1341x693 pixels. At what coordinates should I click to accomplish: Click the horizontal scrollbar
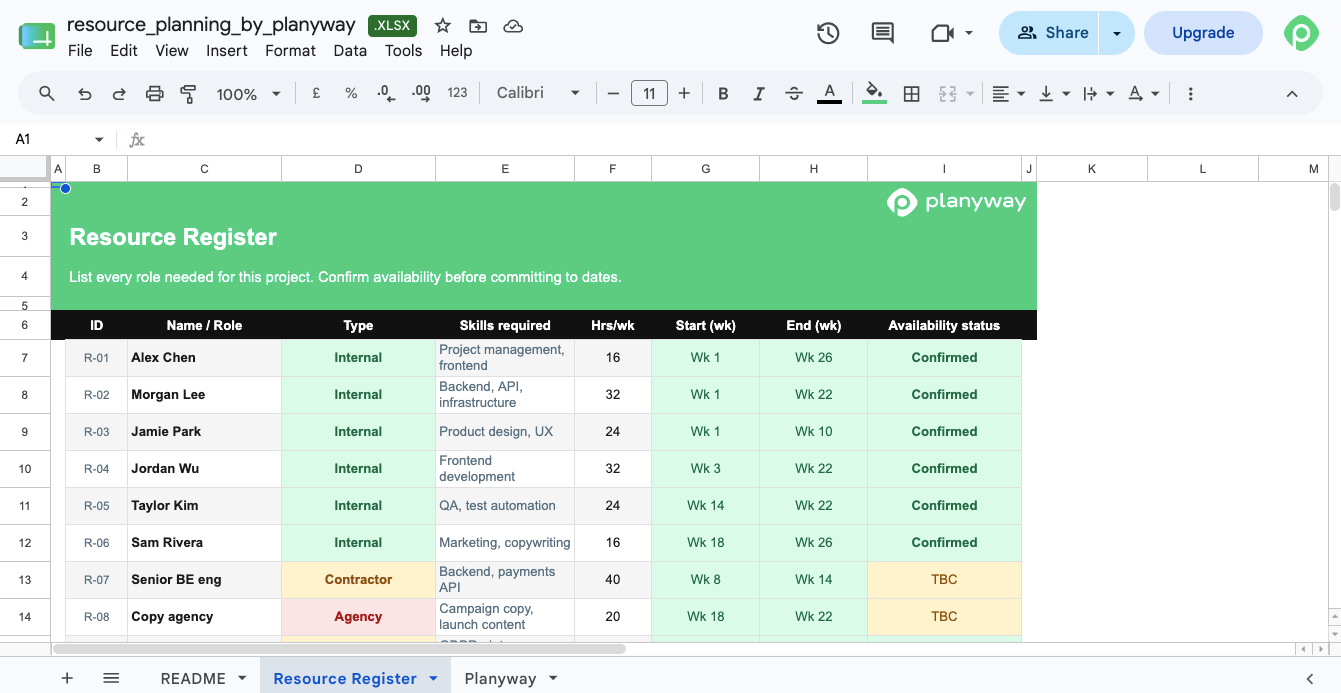click(x=340, y=649)
